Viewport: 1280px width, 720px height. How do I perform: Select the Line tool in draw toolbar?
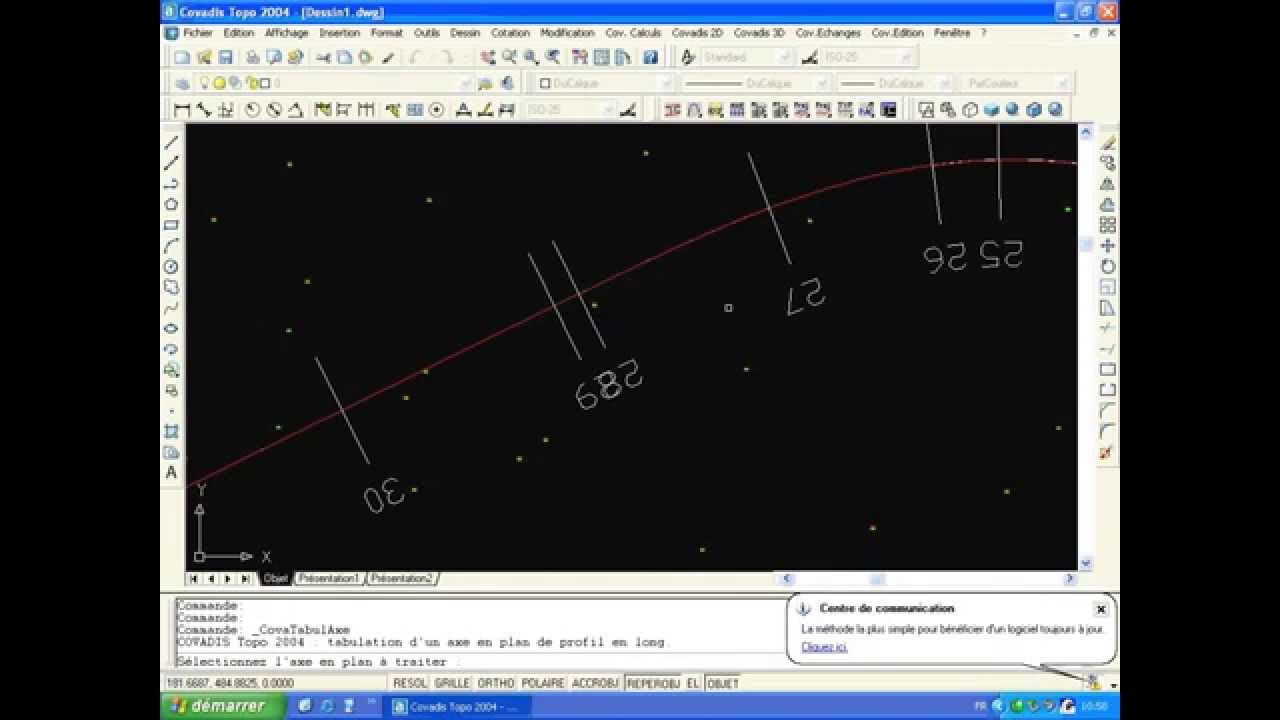(x=172, y=142)
